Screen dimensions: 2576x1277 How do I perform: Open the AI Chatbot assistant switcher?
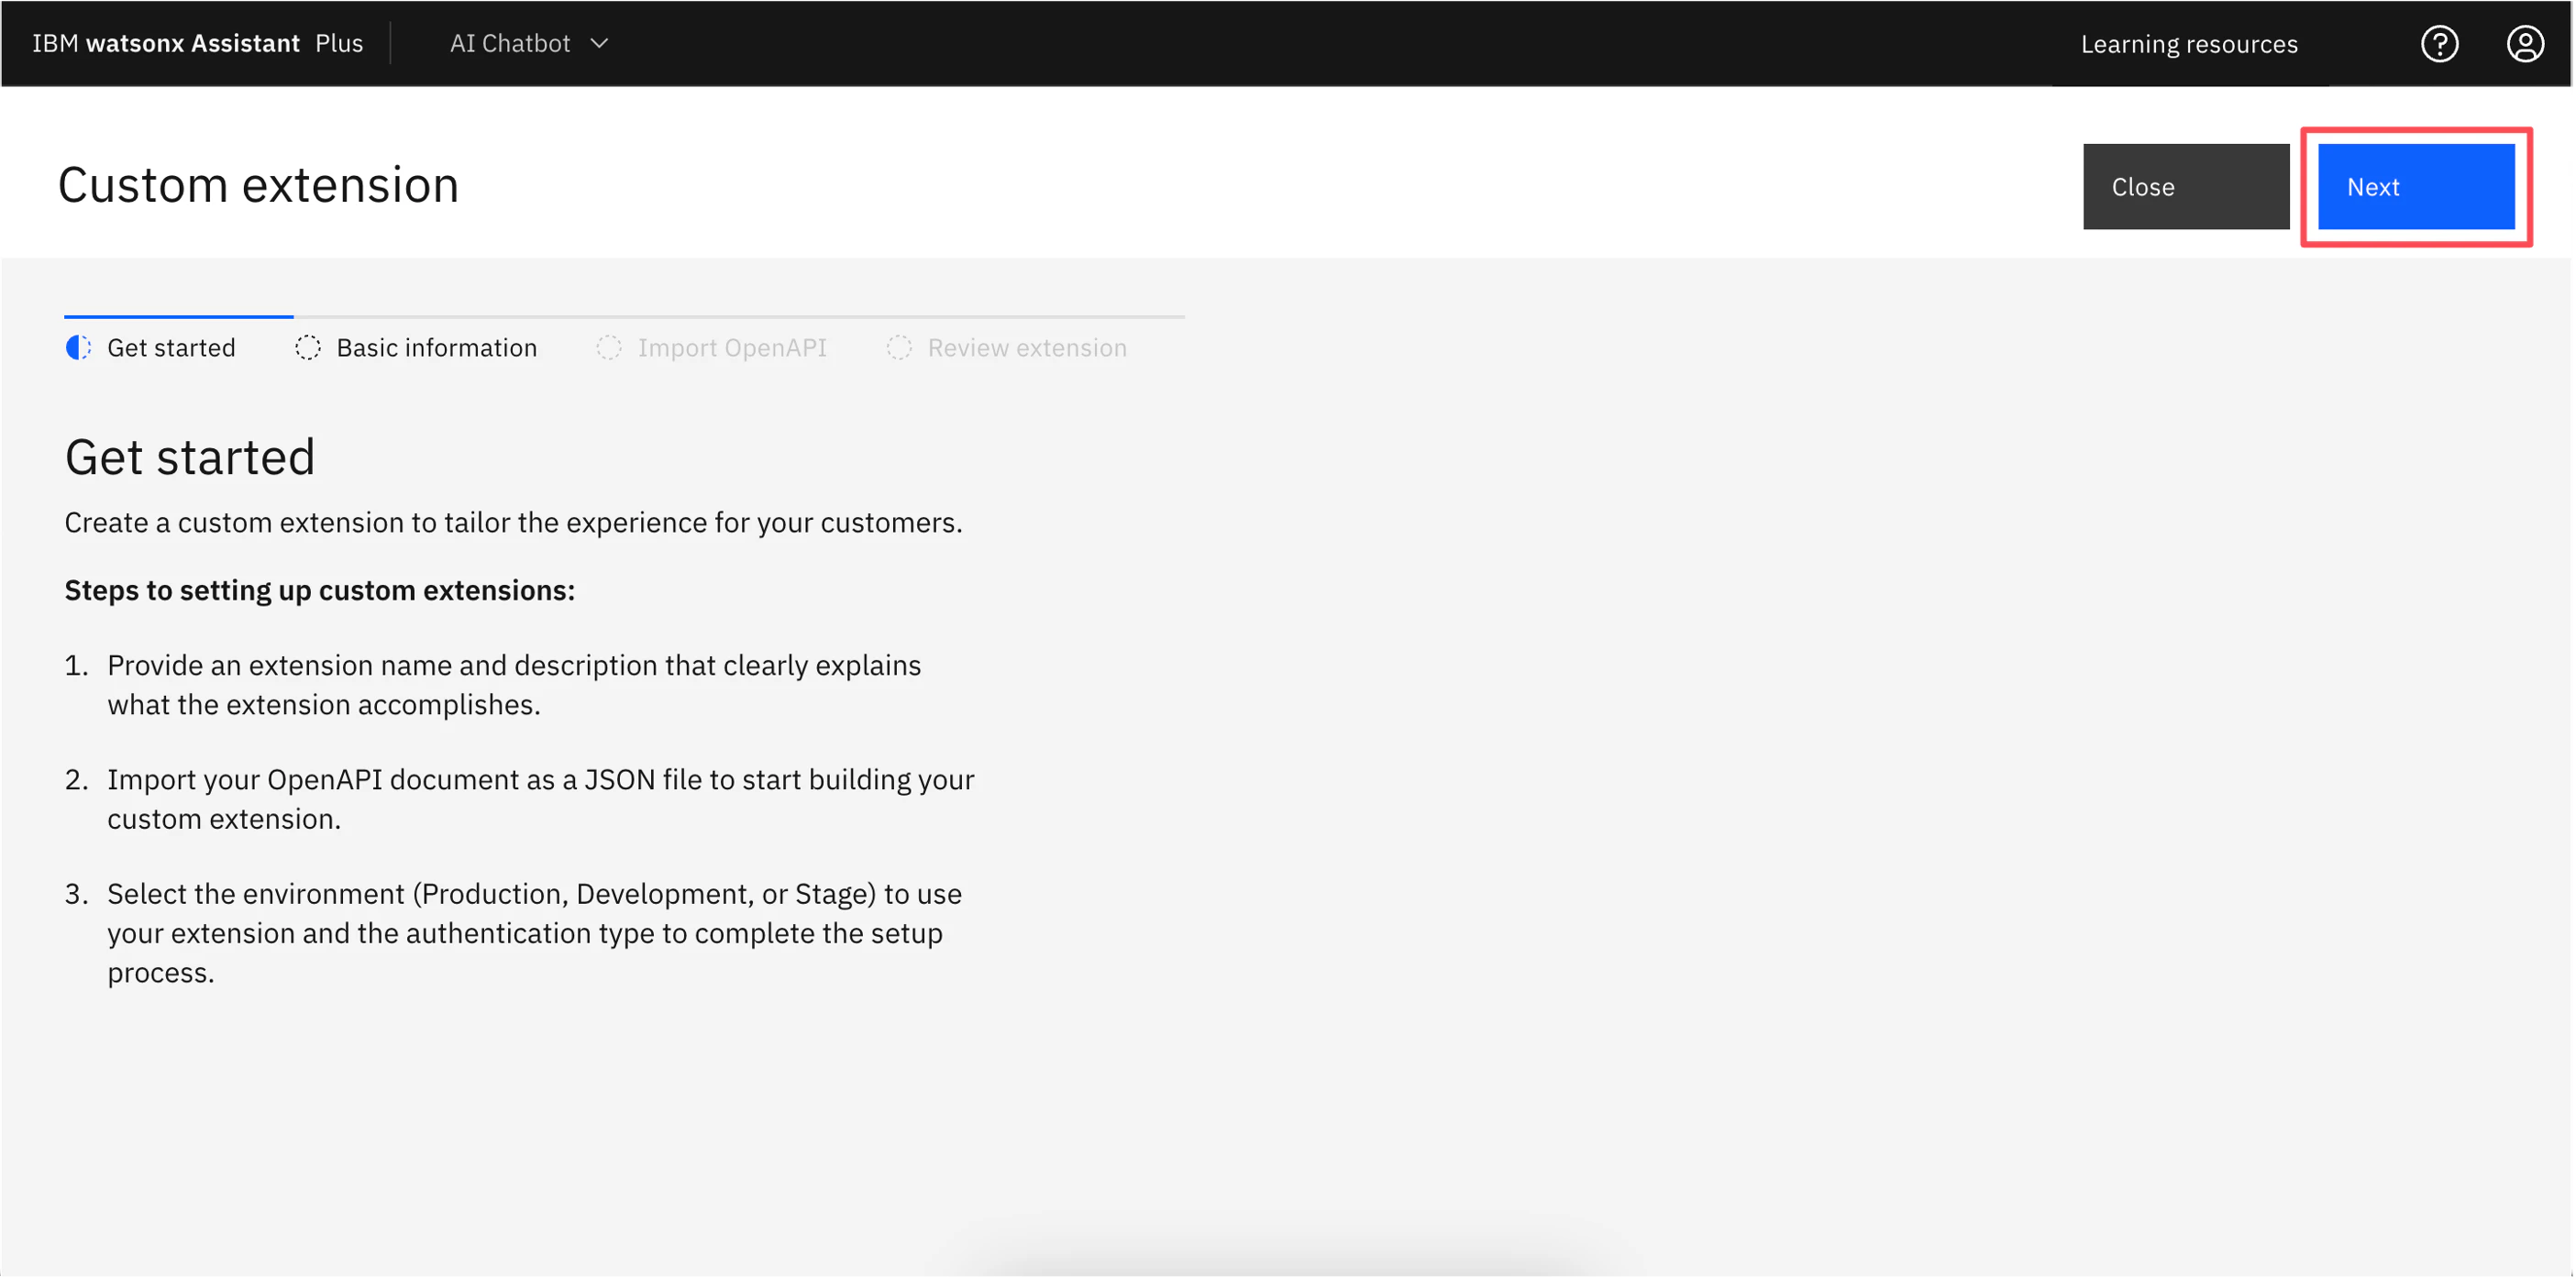(x=510, y=44)
